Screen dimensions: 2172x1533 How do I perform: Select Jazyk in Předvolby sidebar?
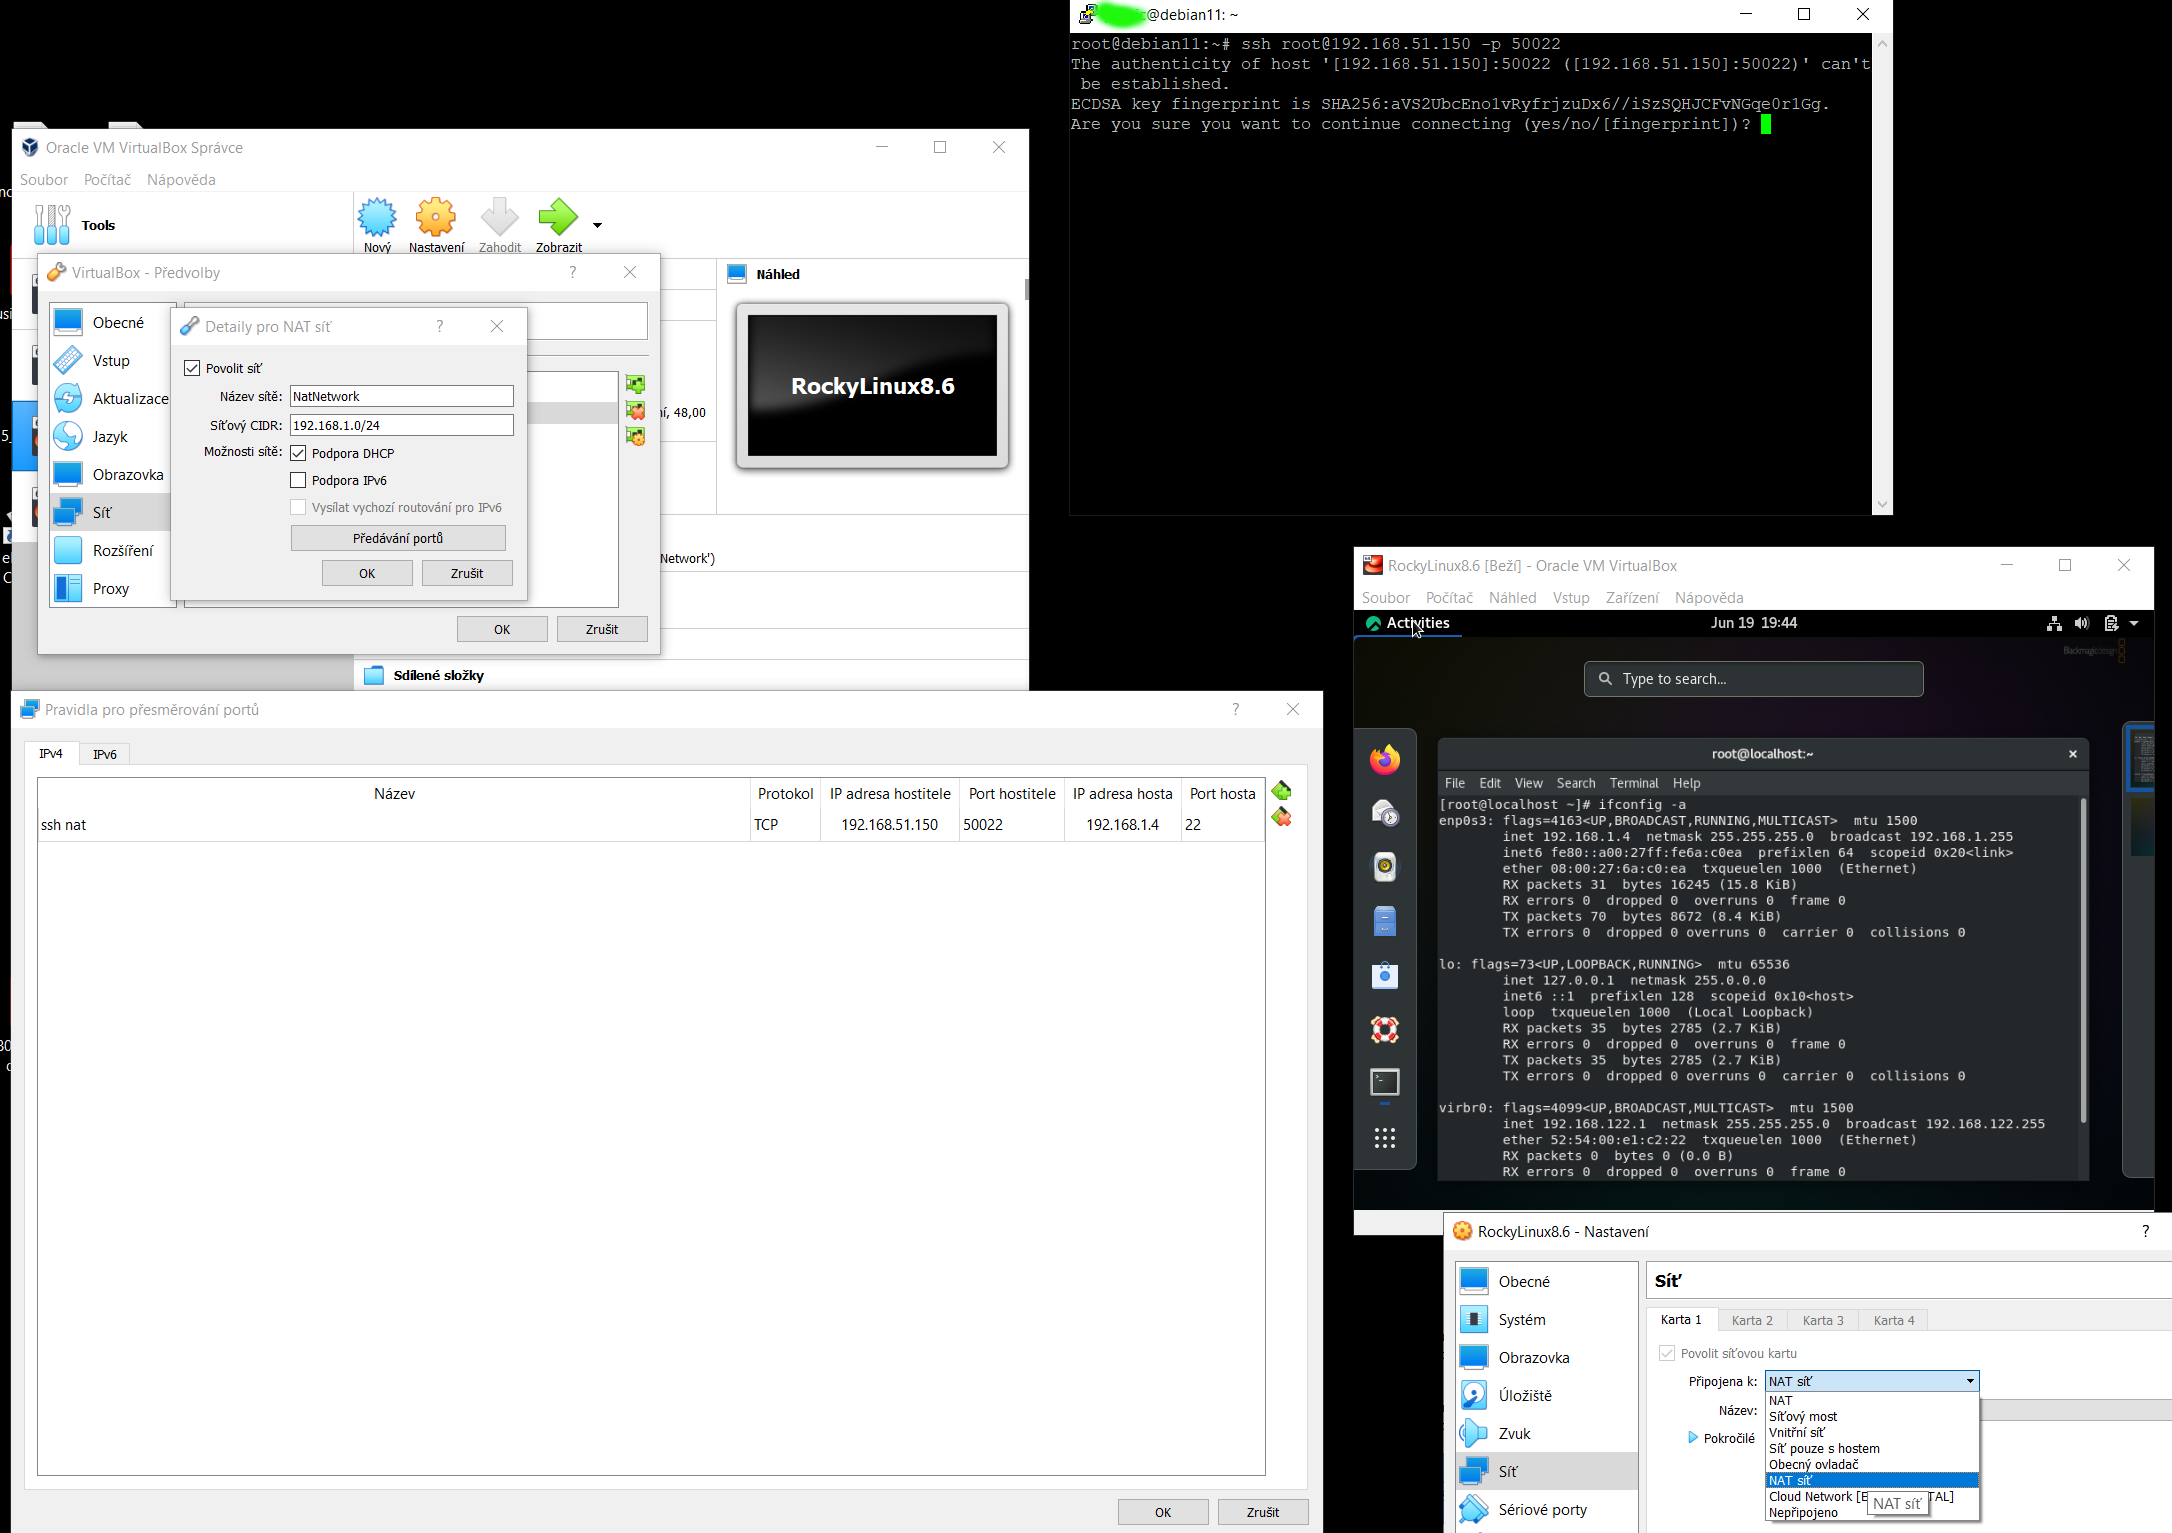(110, 436)
